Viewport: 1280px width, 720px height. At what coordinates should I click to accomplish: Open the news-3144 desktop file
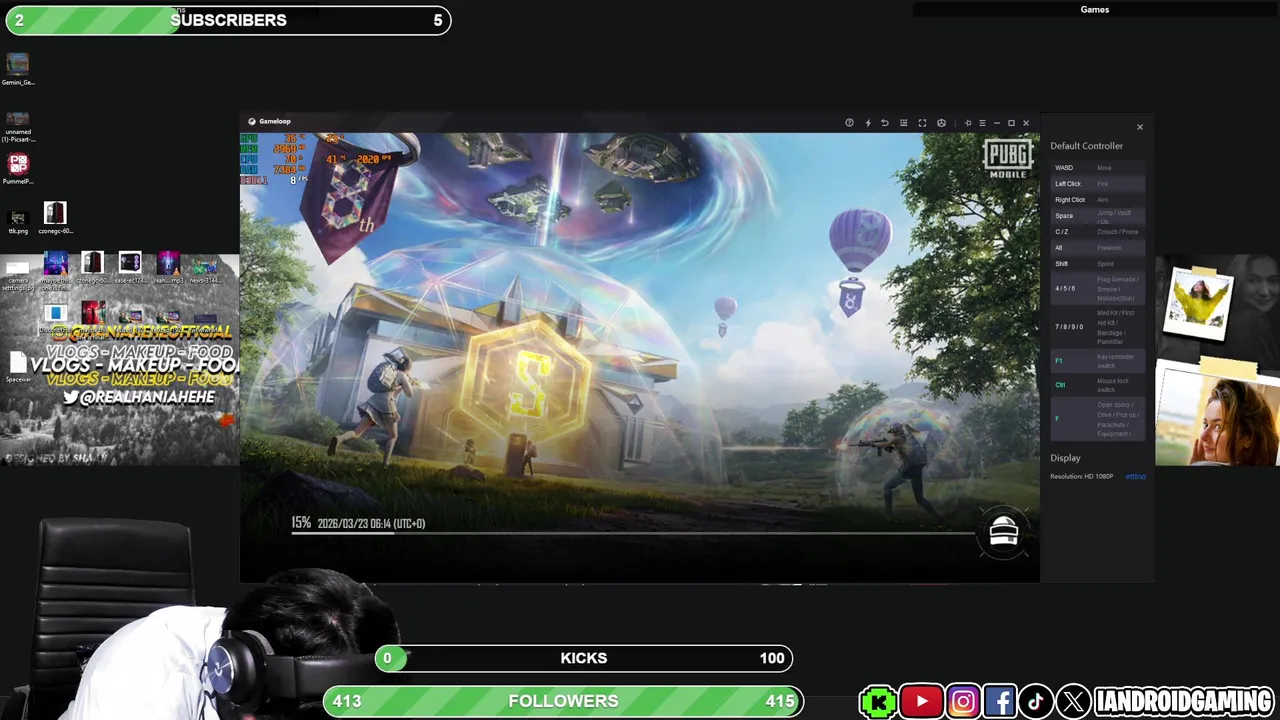pyautogui.click(x=204, y=269)
